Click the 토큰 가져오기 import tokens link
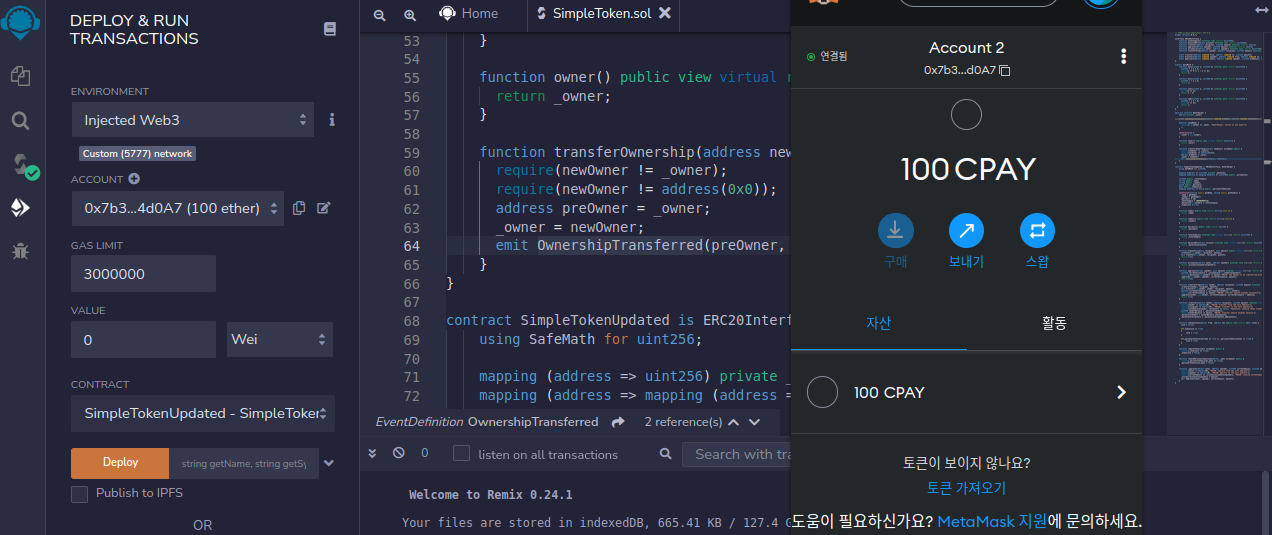Image resolution: width=1272 pixels, height=535 pixels. [966, 488]
